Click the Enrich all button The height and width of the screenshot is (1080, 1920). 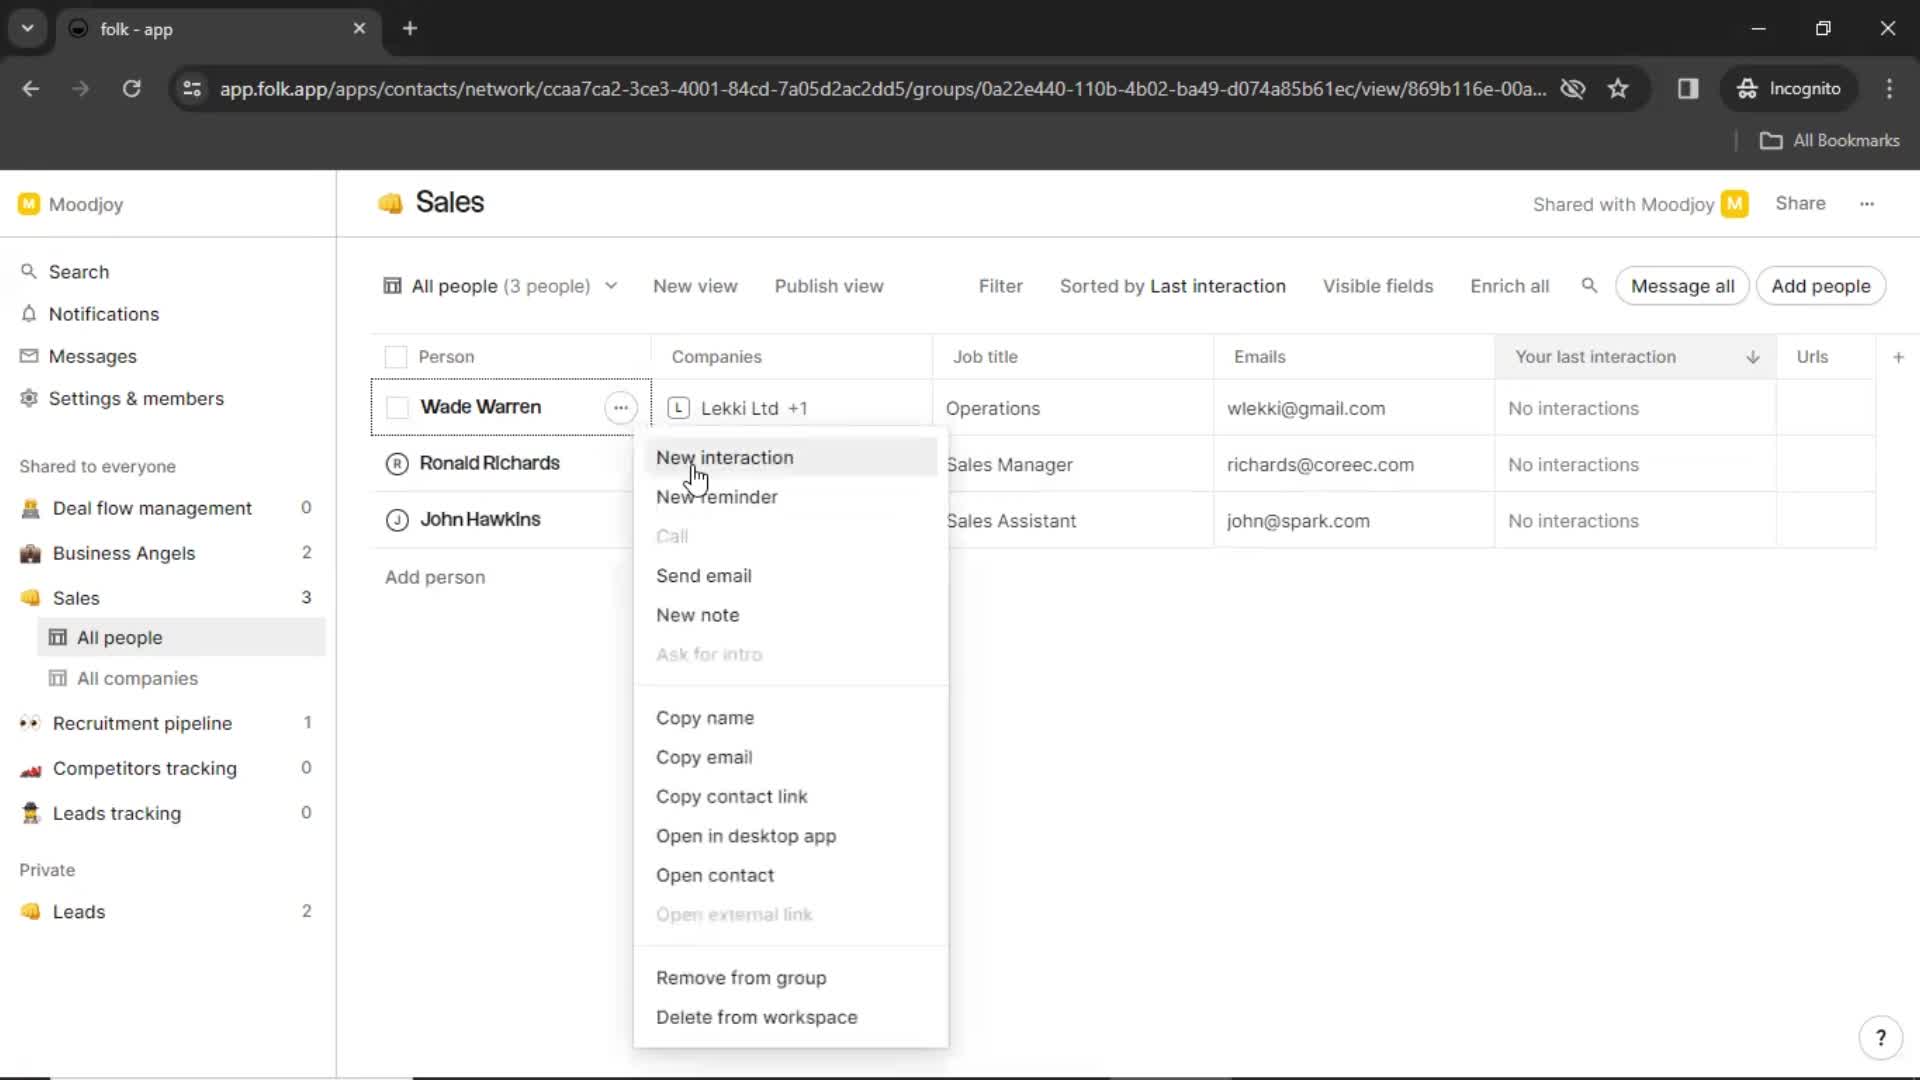[x=1509, y=286]
